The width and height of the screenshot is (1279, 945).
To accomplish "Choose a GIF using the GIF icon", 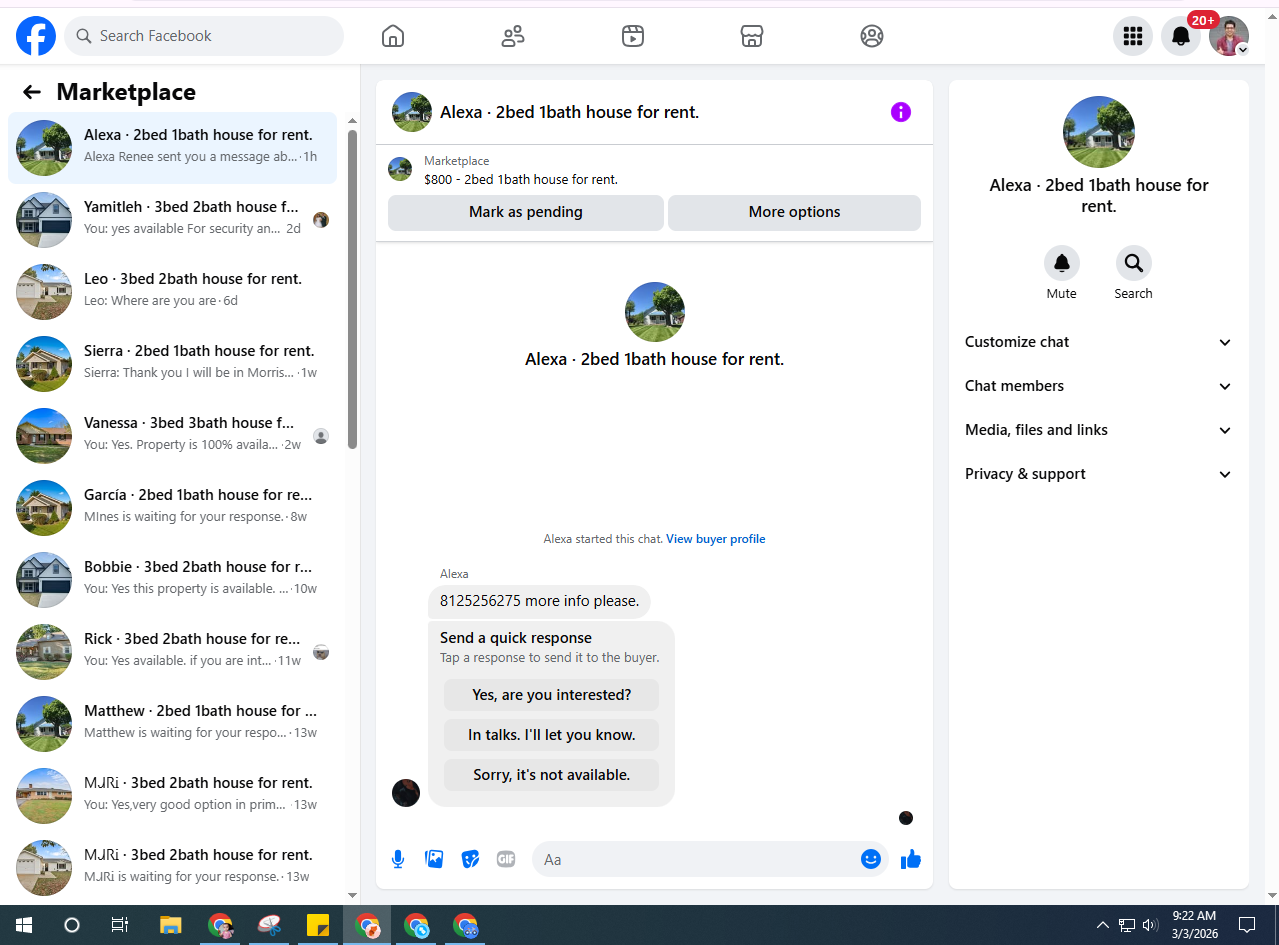I will click(506, 859).
